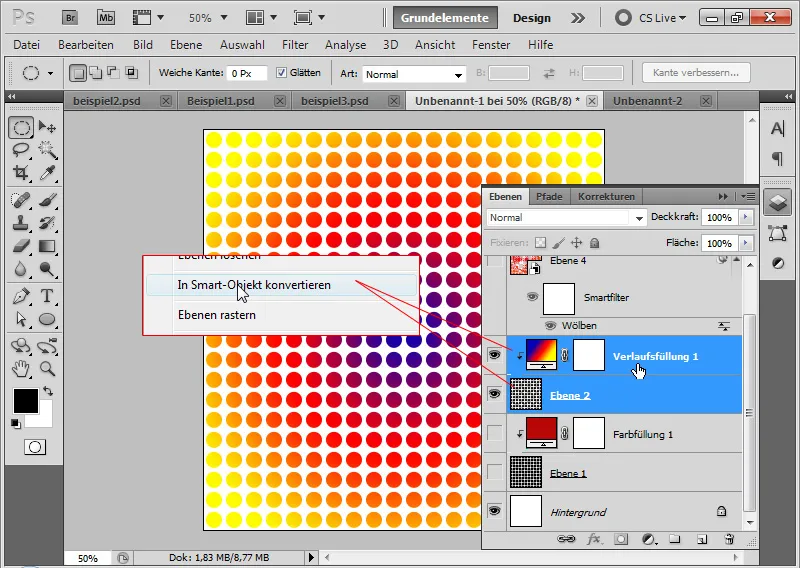Click Kante verbessern button

pyautogui.click(x=696, y=72)
